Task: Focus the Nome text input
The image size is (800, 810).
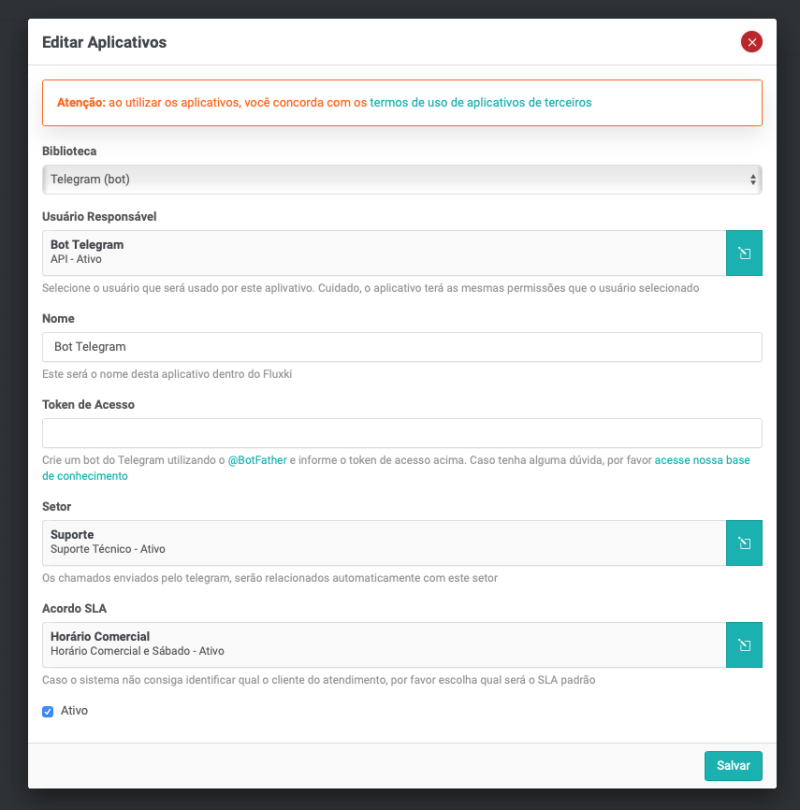Action: tap(401, 347)
